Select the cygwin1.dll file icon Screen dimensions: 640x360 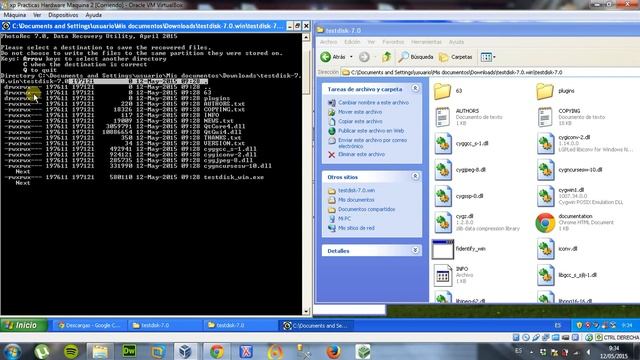[x=545, y=196]
